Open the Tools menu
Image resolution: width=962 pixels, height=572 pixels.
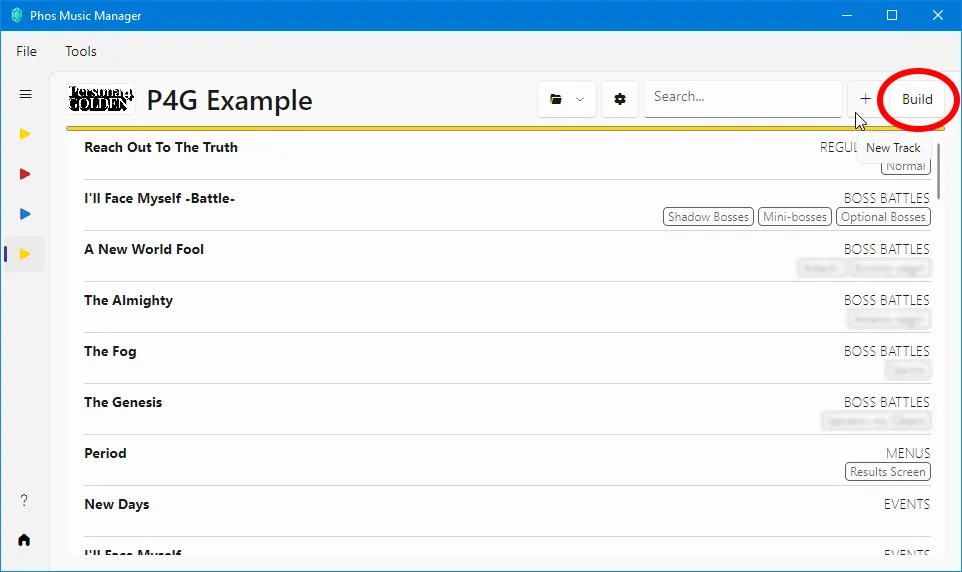coord(81,51)
